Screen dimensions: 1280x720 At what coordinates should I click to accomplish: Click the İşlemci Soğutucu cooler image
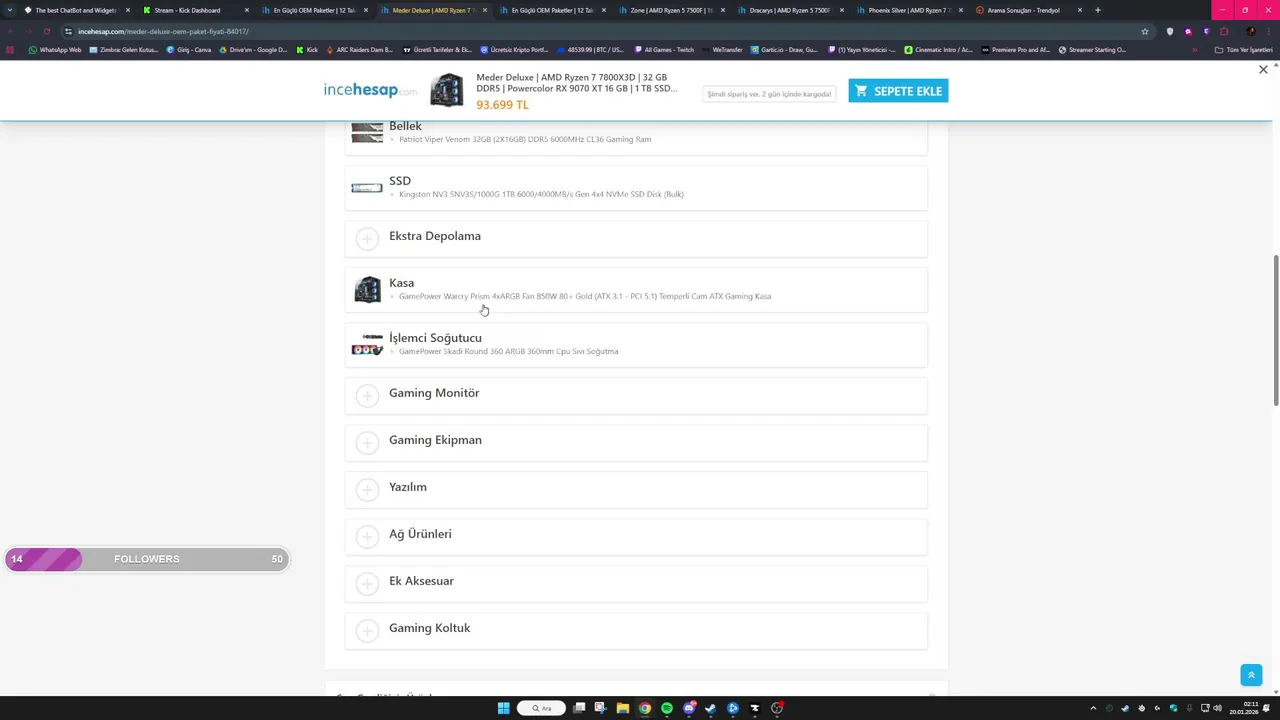coord(367,345)
